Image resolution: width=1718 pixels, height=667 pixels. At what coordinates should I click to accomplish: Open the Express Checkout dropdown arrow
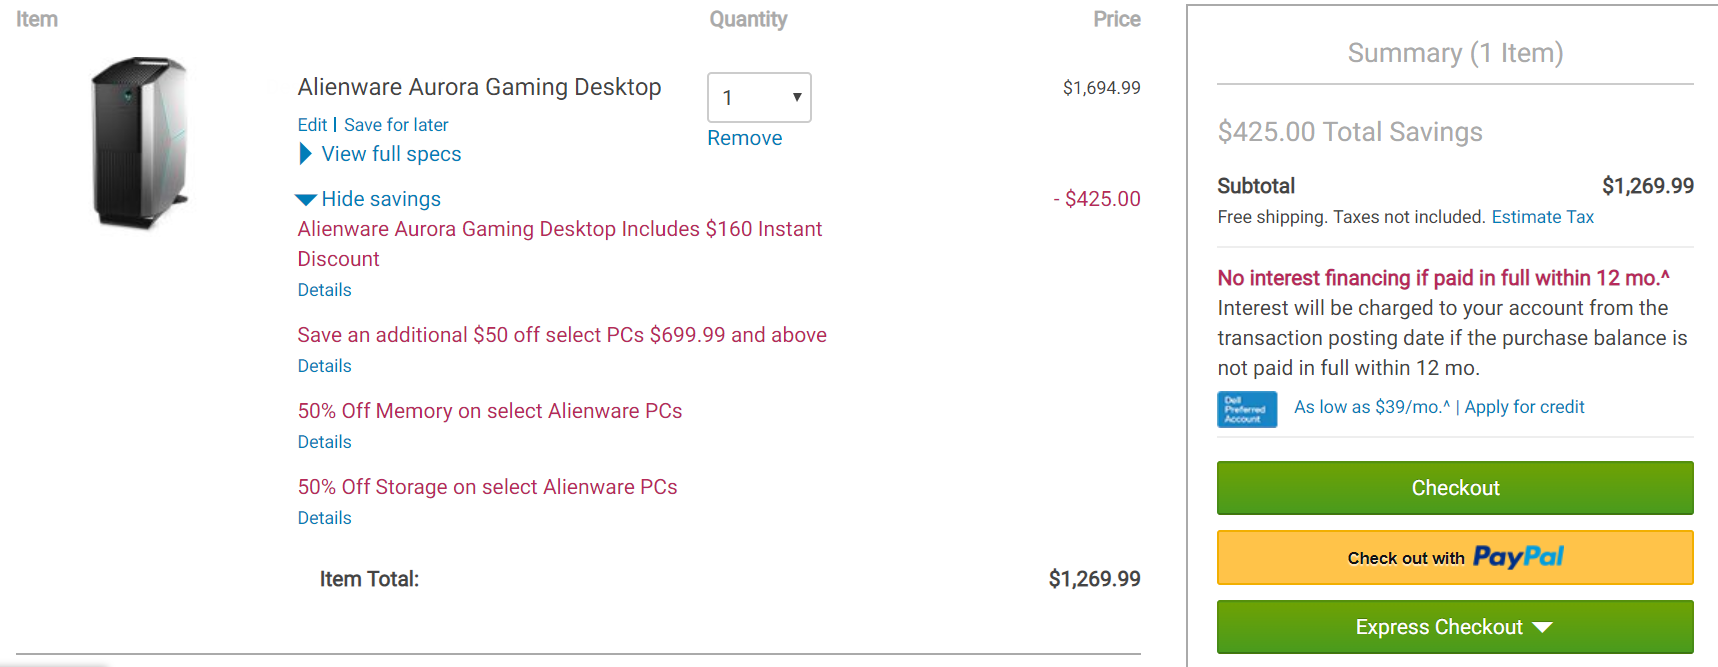click(1542, 627)
